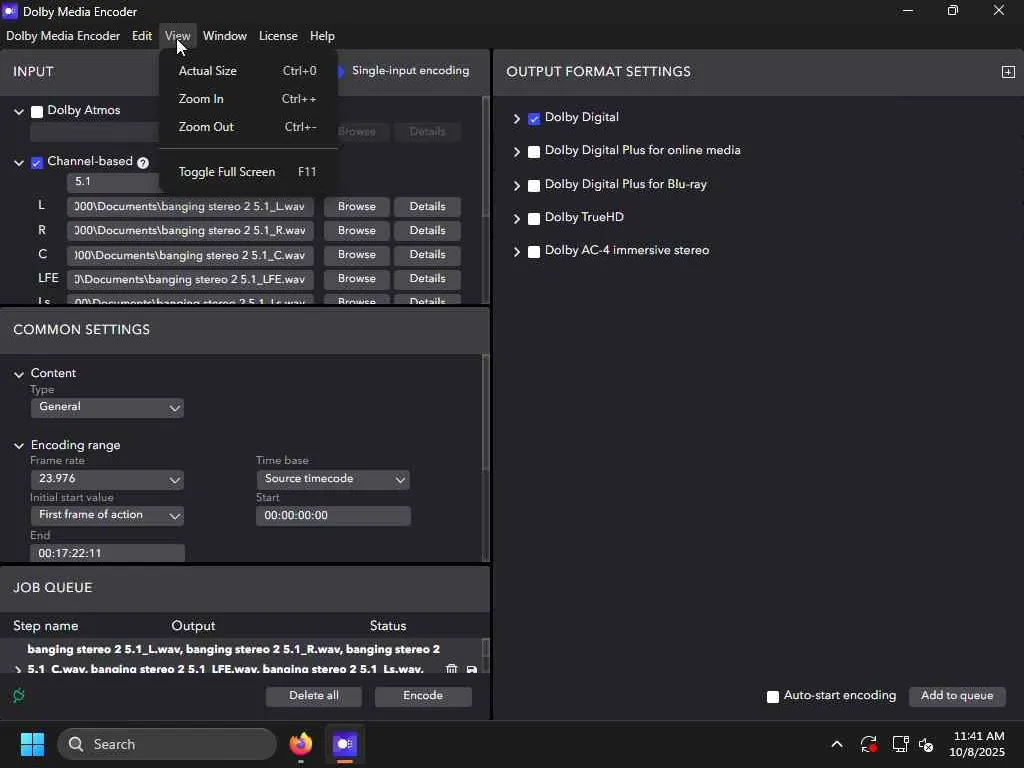
Task: Check Dolby Digital Plus for online media
Action: click(534, 152)
